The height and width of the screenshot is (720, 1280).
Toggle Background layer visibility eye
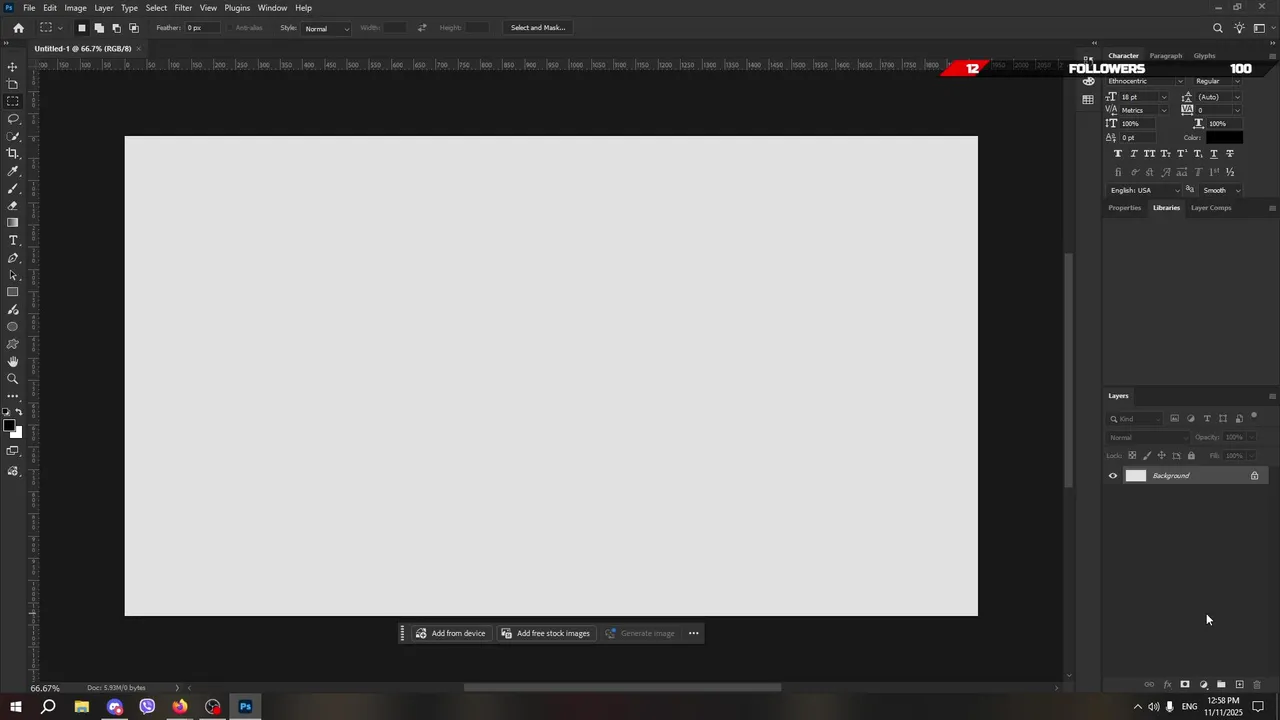point(1113,476)
